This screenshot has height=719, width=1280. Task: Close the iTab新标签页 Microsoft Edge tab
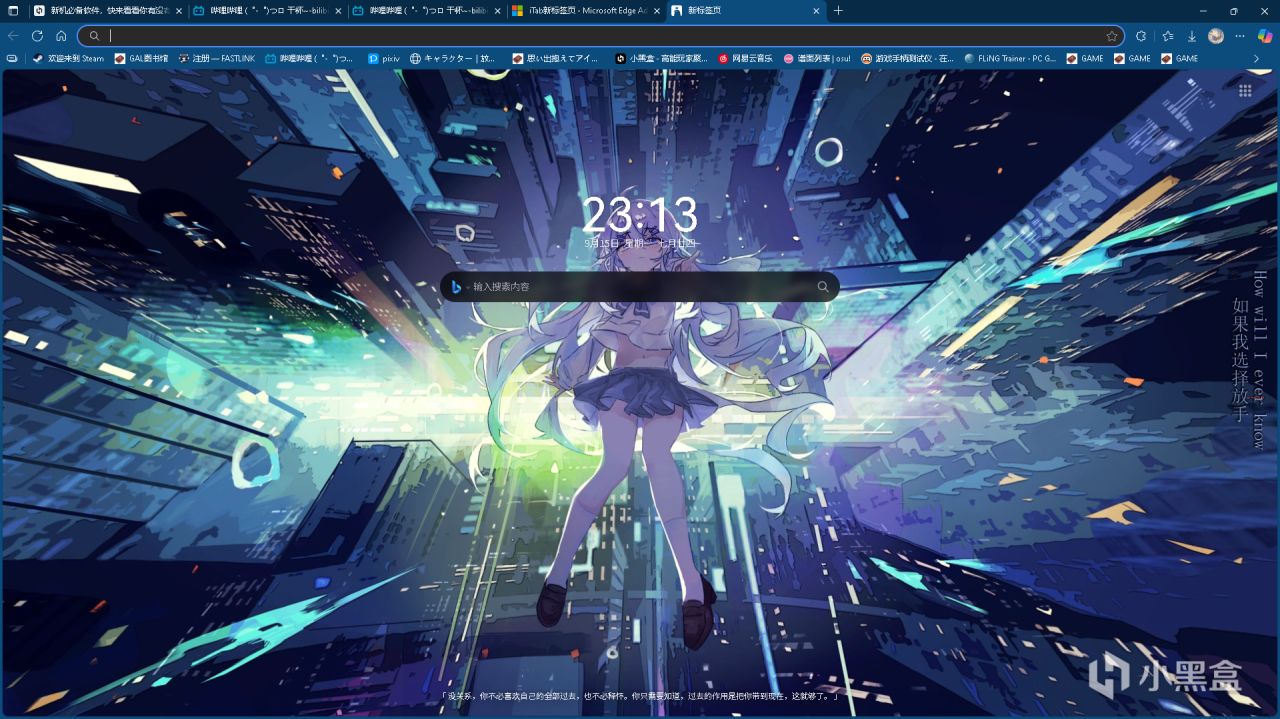click(656, 11)
